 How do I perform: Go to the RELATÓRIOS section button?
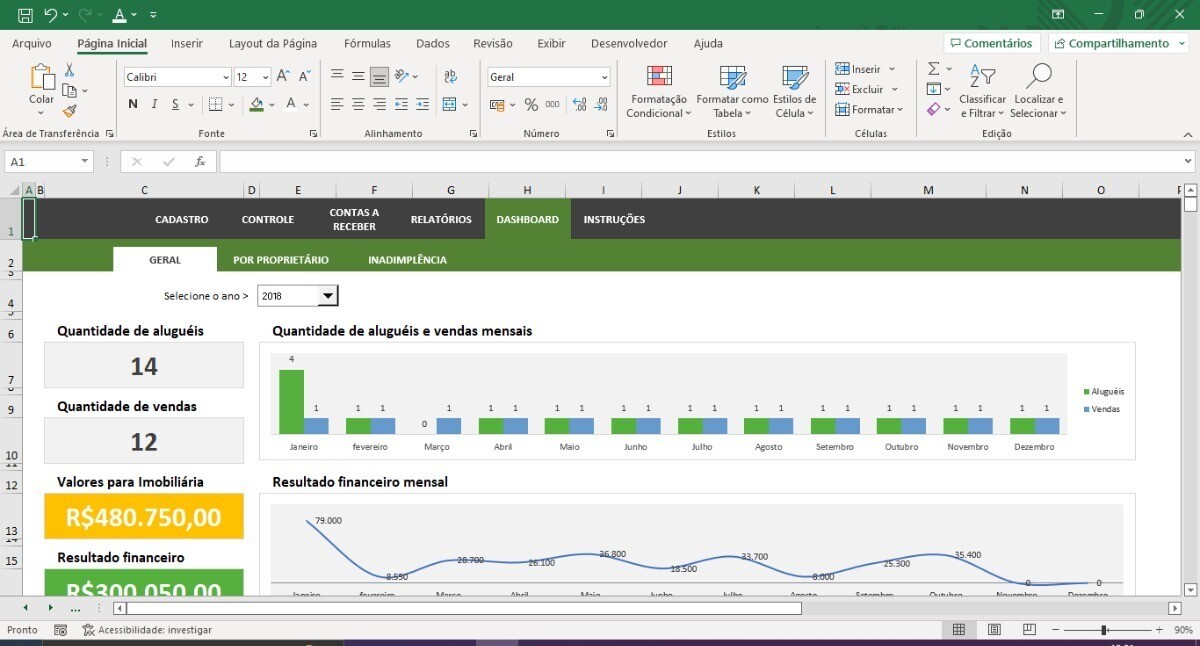point(441,219)
